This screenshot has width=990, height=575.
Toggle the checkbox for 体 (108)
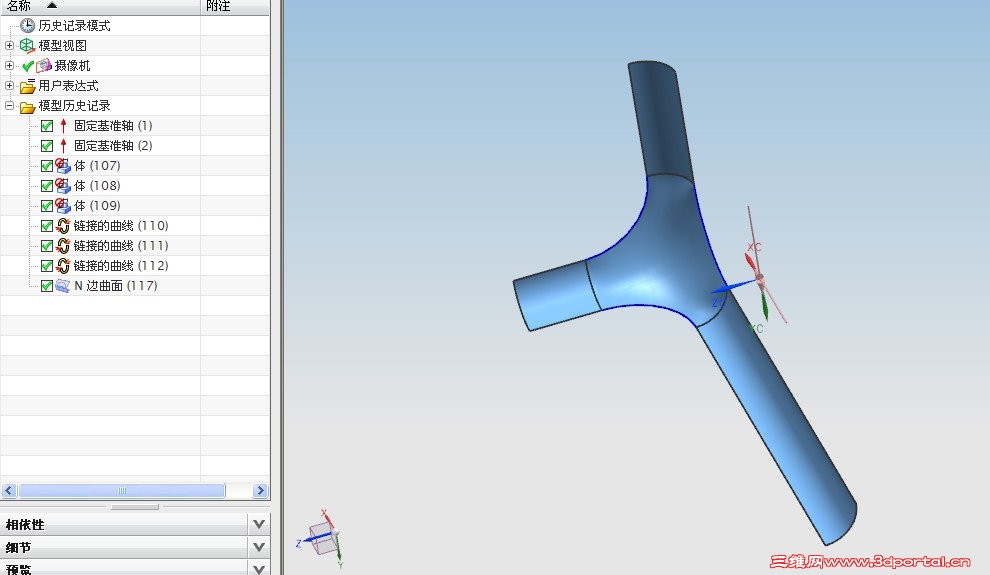(x=47, y=186)
